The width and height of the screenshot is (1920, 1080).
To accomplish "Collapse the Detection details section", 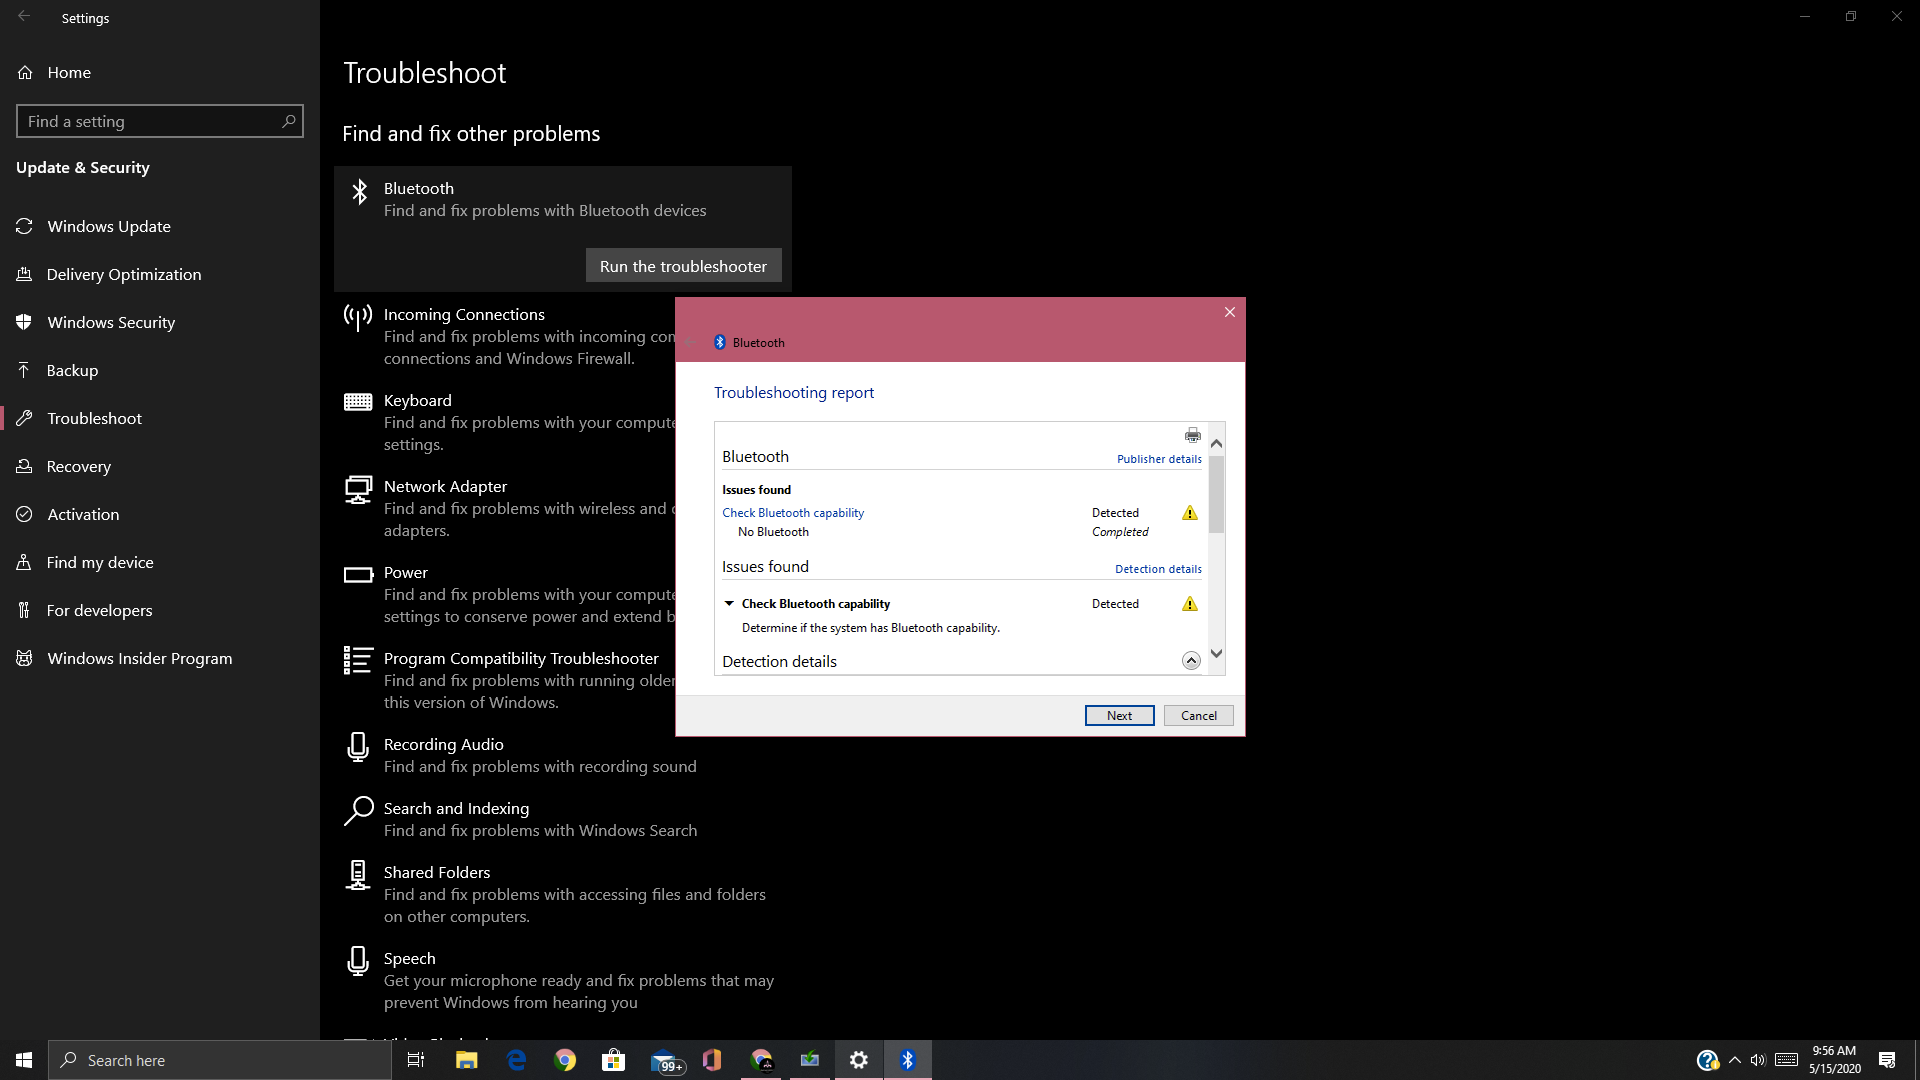I will (x=1190, y=660).
